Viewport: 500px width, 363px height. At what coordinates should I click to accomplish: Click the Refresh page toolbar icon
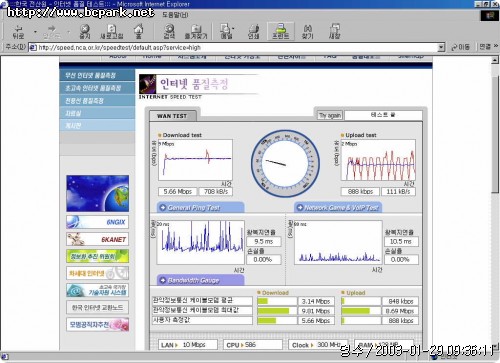[112, 31]
